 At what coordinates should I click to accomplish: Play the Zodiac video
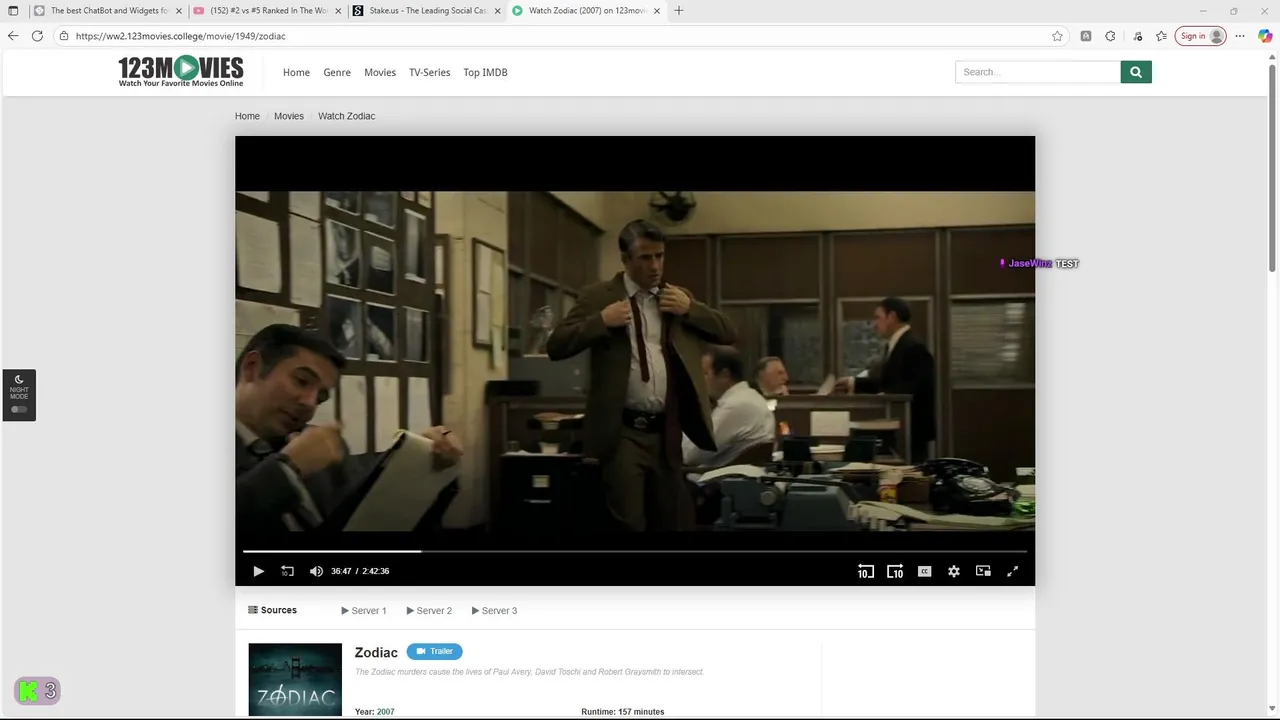click(x=258, y=571)
